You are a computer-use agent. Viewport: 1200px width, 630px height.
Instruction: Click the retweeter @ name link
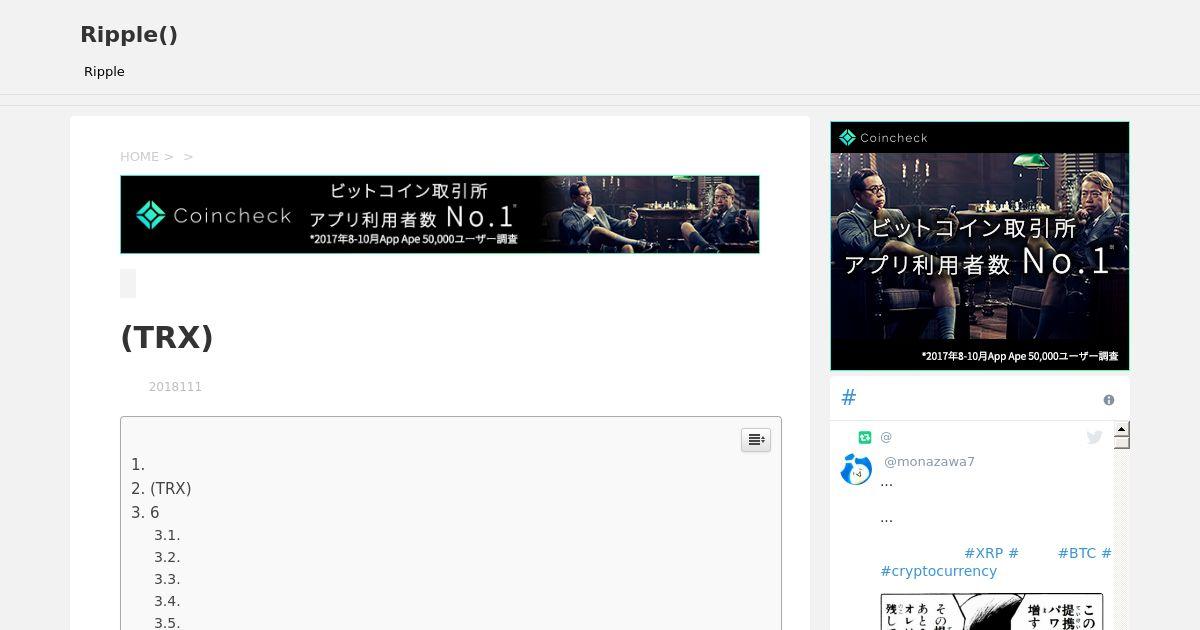(886, 437)
